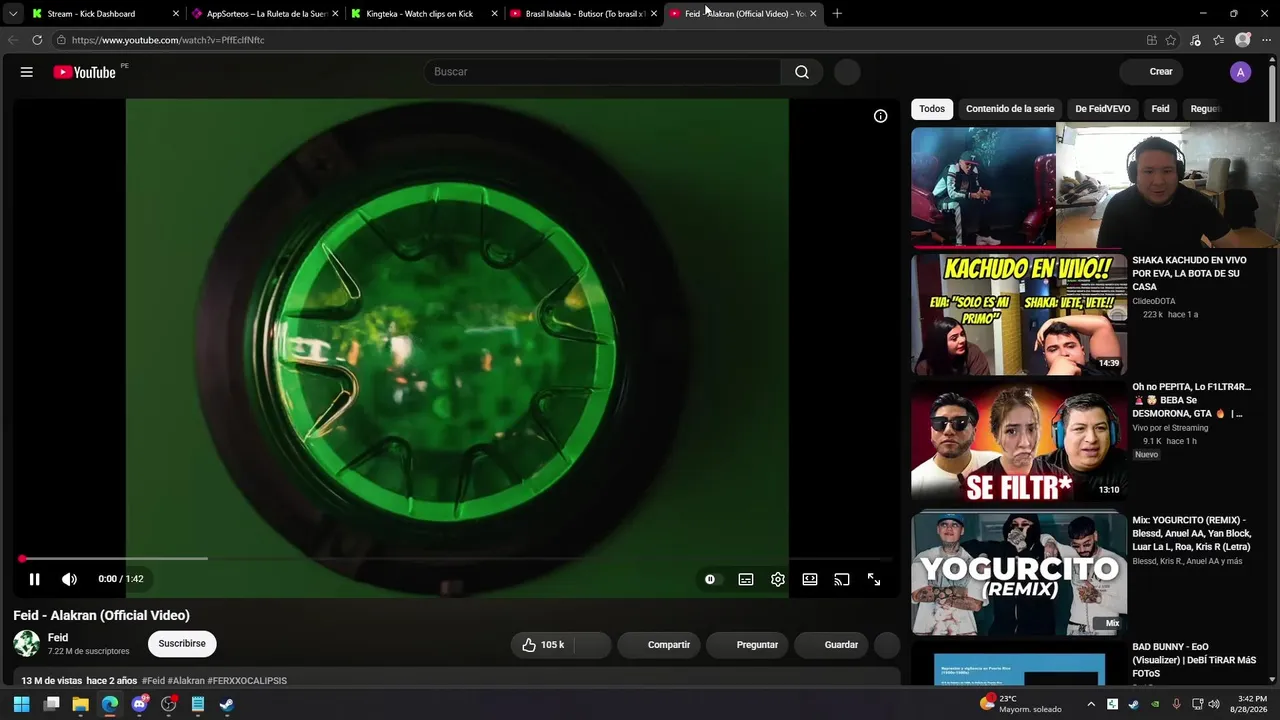
Task: Click the browser address bar
Action: [x=600, y=40]
